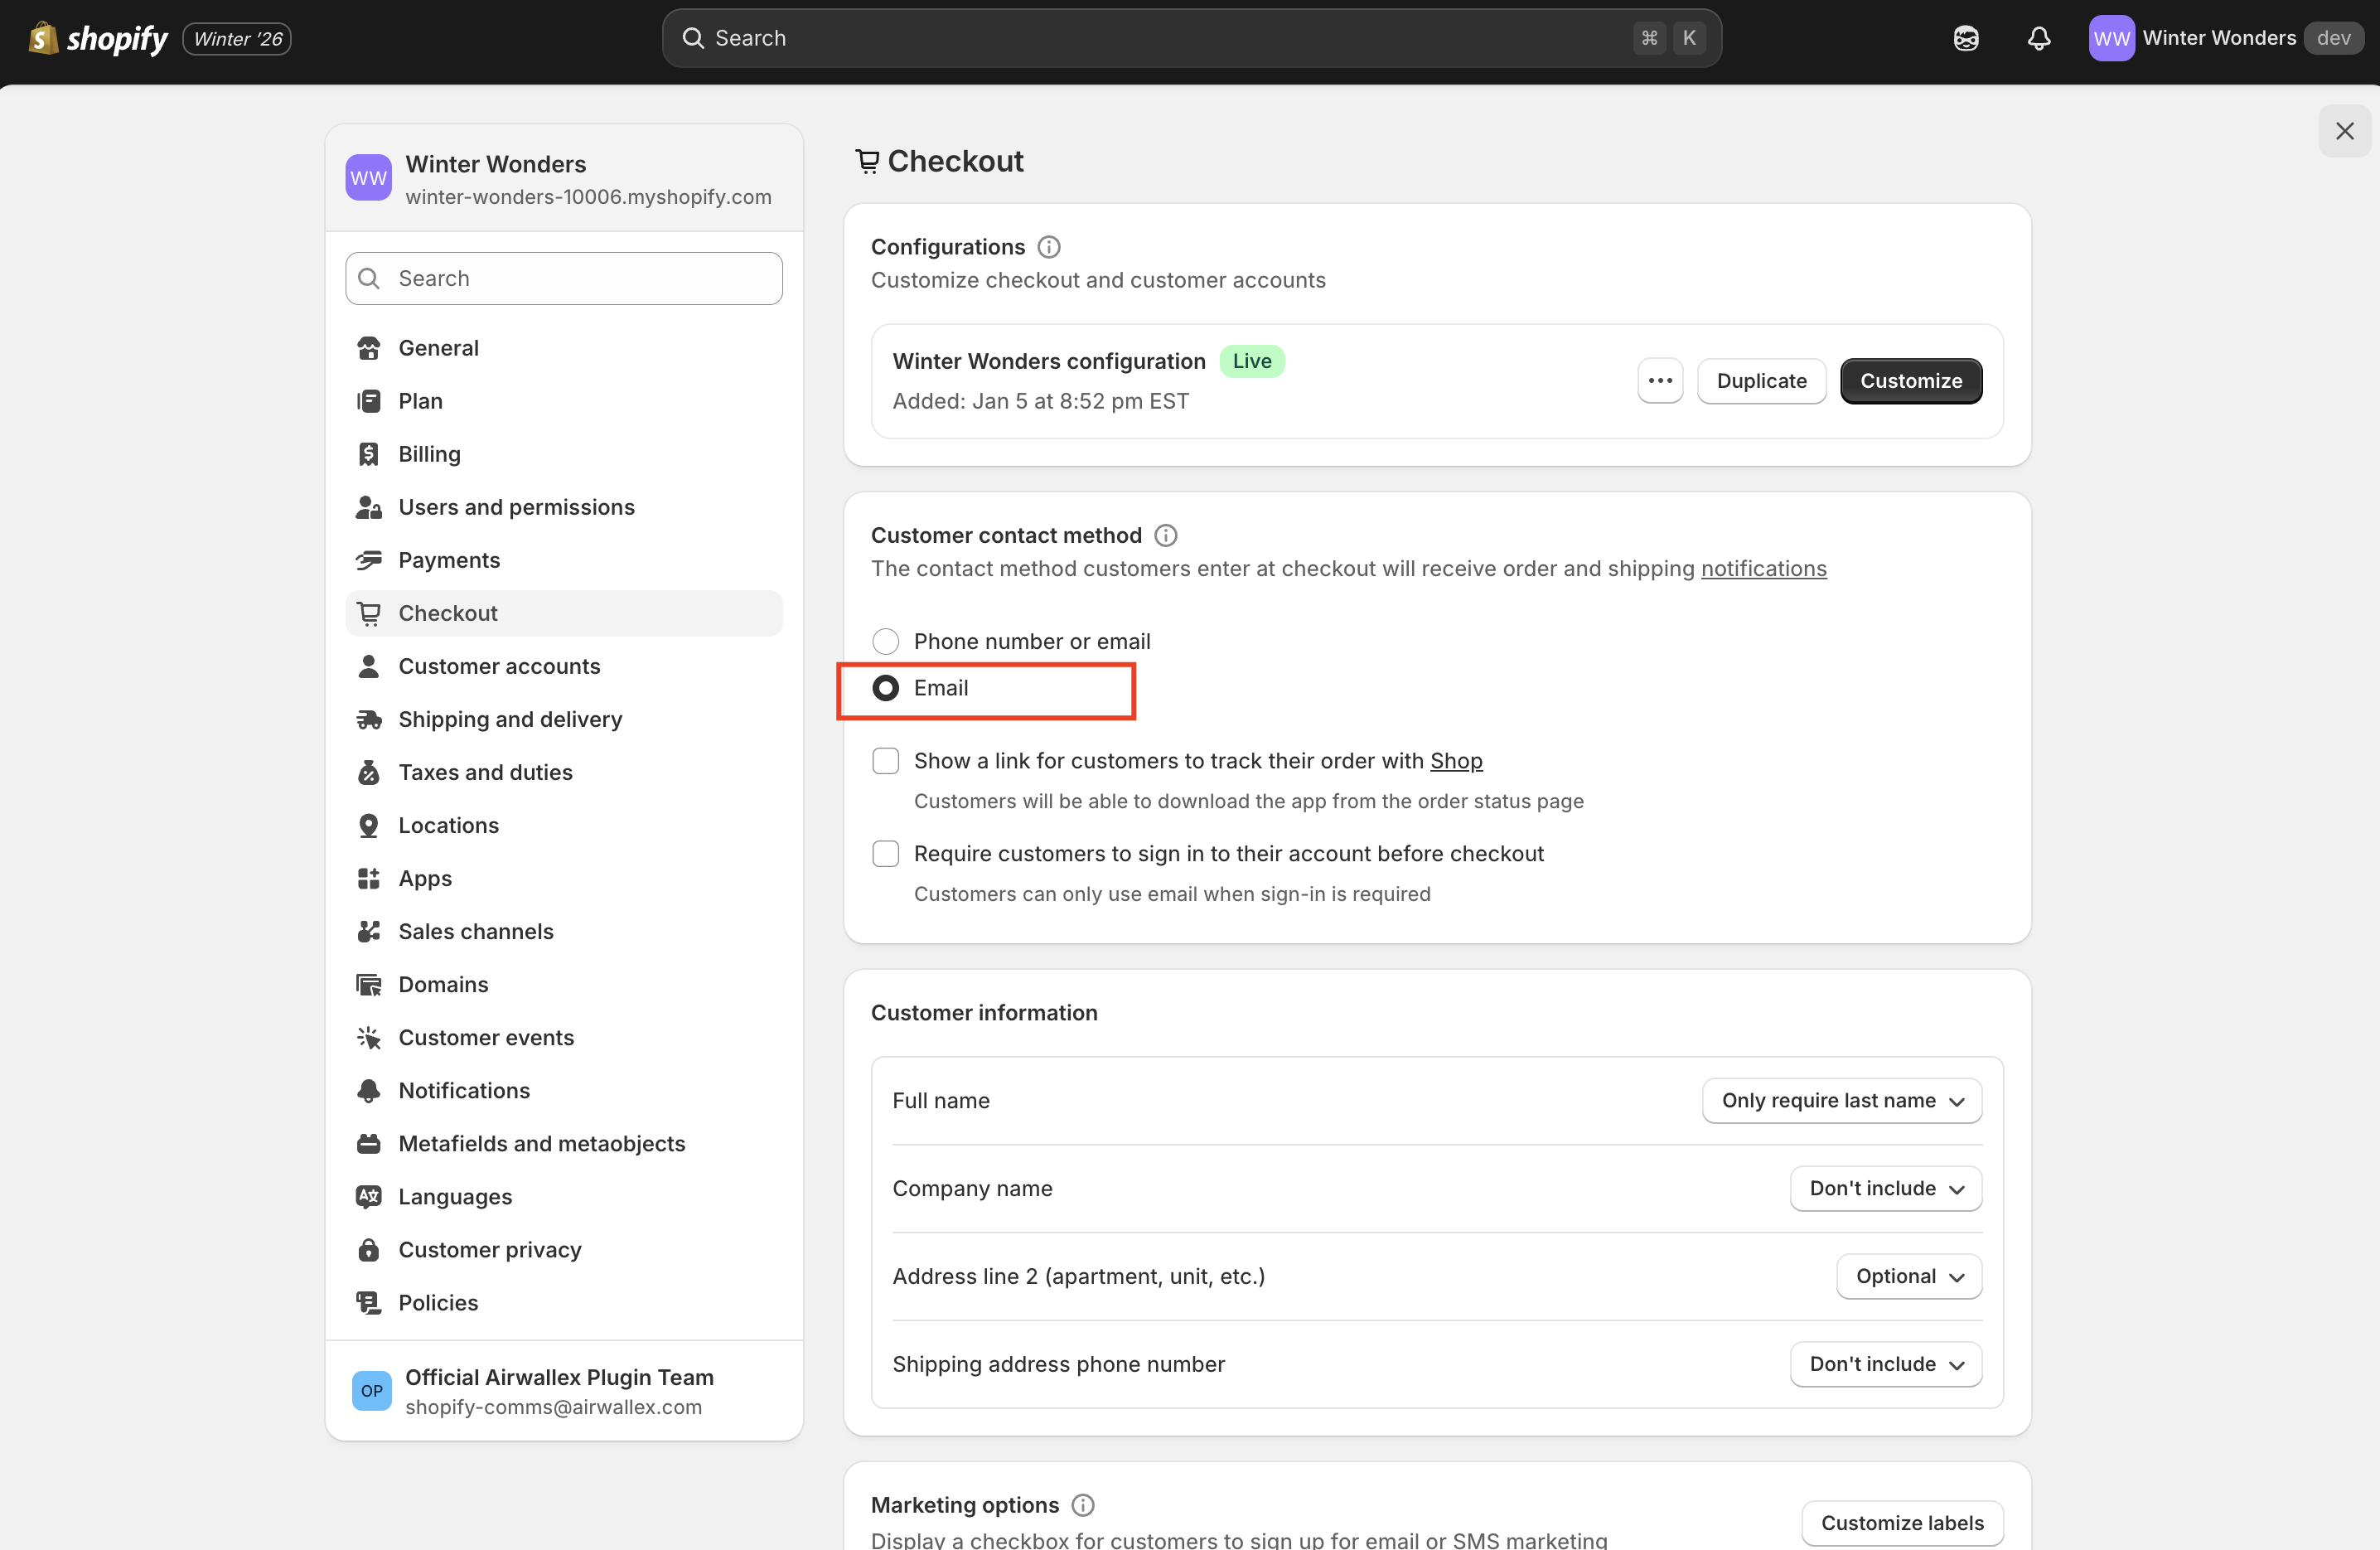Open the Customer privacy settings section
The height and width of the screenshot is (1550, 2380).
click(x=490, y=1249)
